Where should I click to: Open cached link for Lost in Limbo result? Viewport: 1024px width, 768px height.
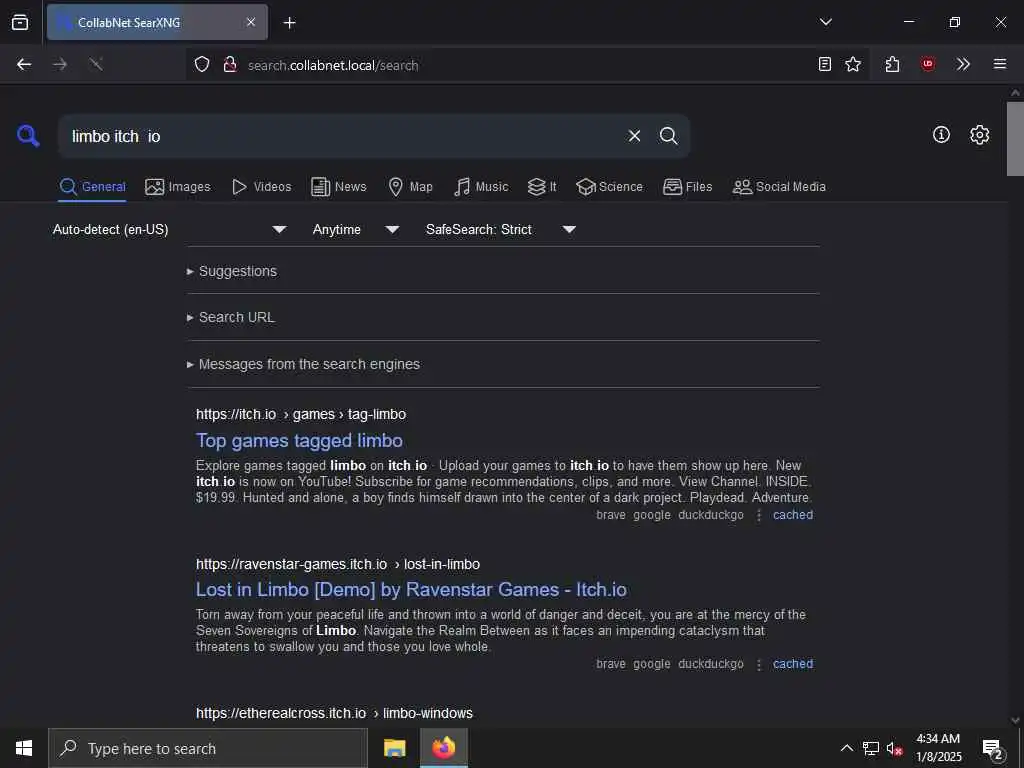click(793, 664)
